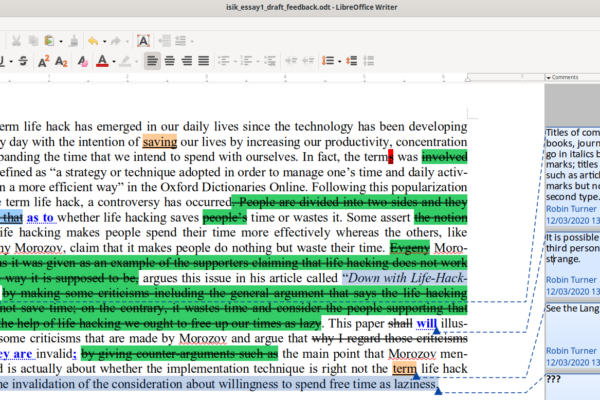Image resolution: width=600 pixels, height=400 pixels.
Task: Click the struck-through name 'Evgeny'
Action: click(409, 248)
